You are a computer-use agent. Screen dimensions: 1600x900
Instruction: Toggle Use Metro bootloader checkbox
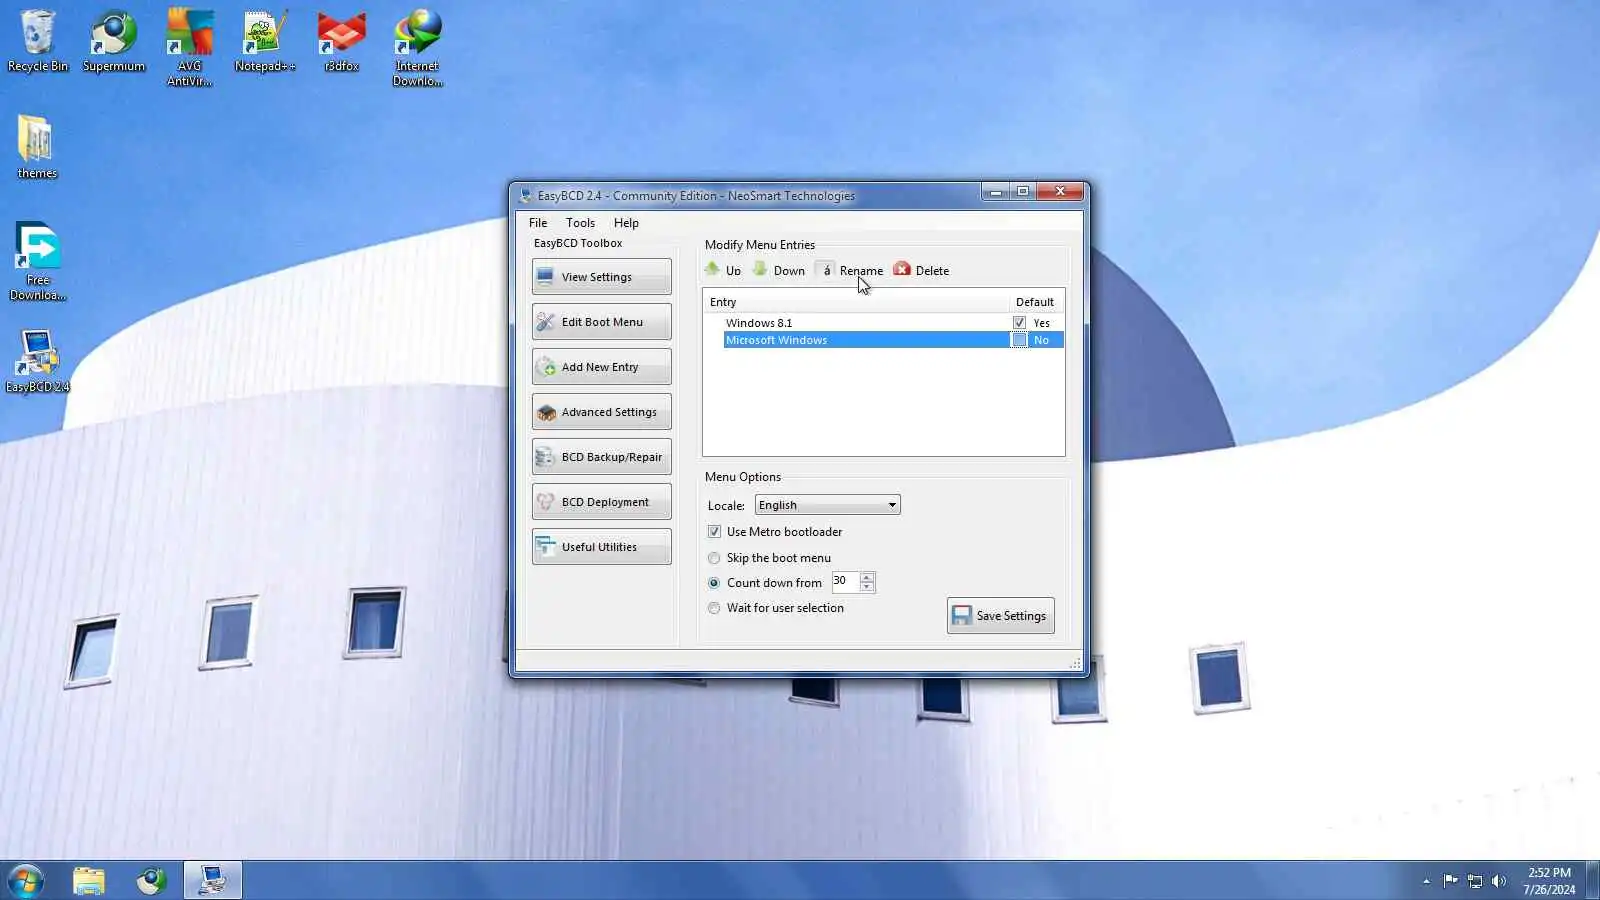[x=714, y=532]
